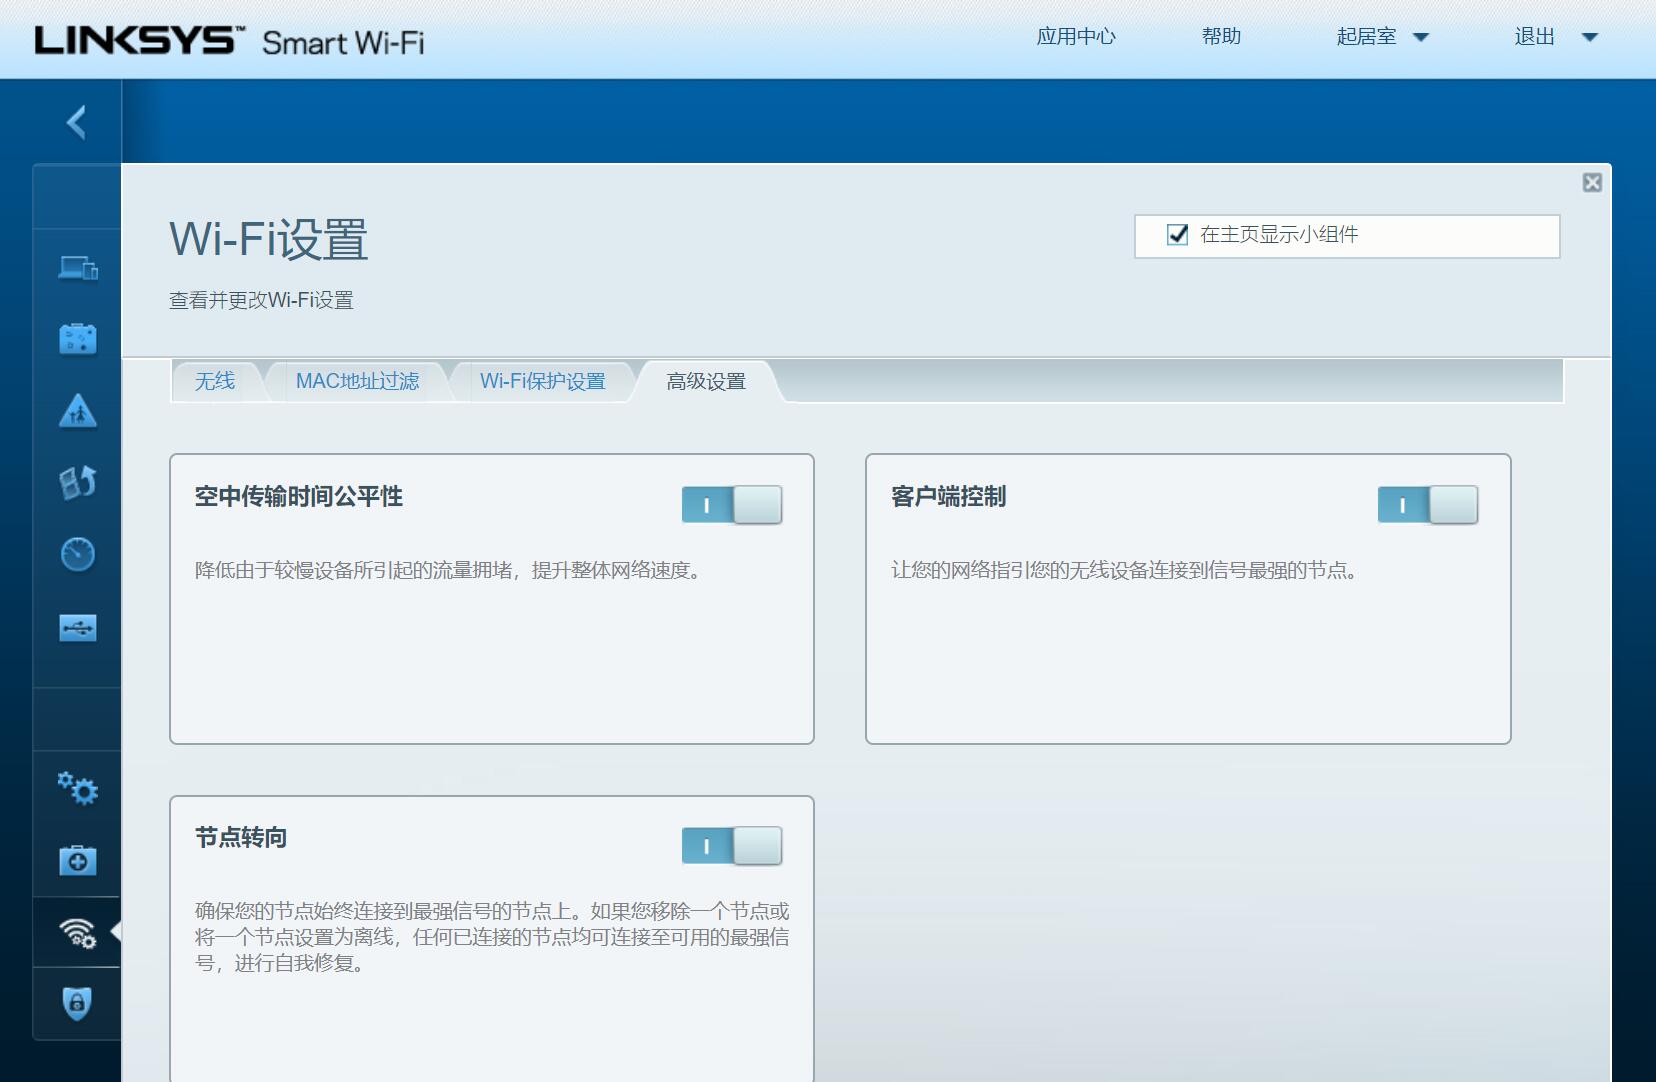This screenshot has width=1656, height=1082.
Task: Turn off the 节点转向 switch
Action: [731, 846]
